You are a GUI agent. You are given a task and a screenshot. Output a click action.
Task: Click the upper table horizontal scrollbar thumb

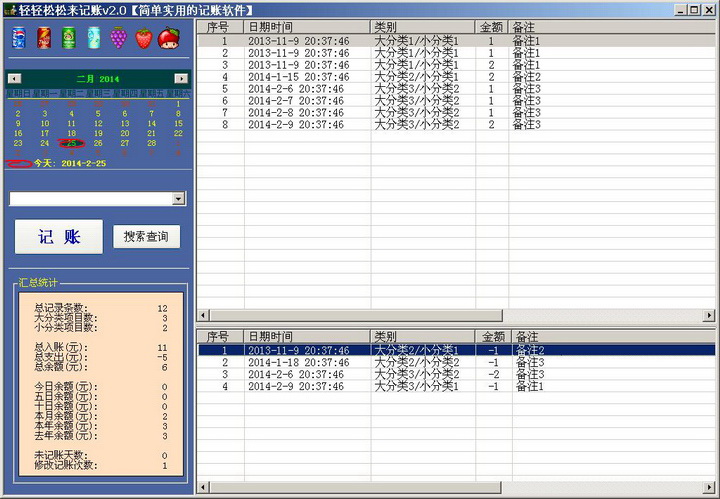356,315
